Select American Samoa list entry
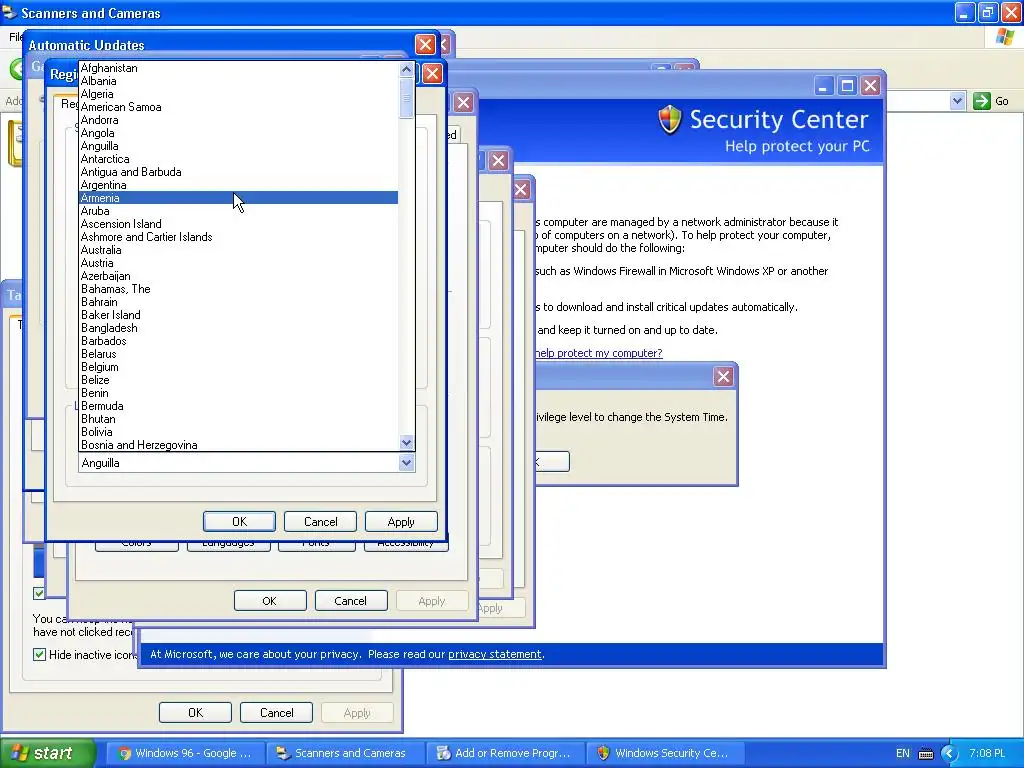The height and width of the screenshot is (768, 1024). (x=238, y=107)
